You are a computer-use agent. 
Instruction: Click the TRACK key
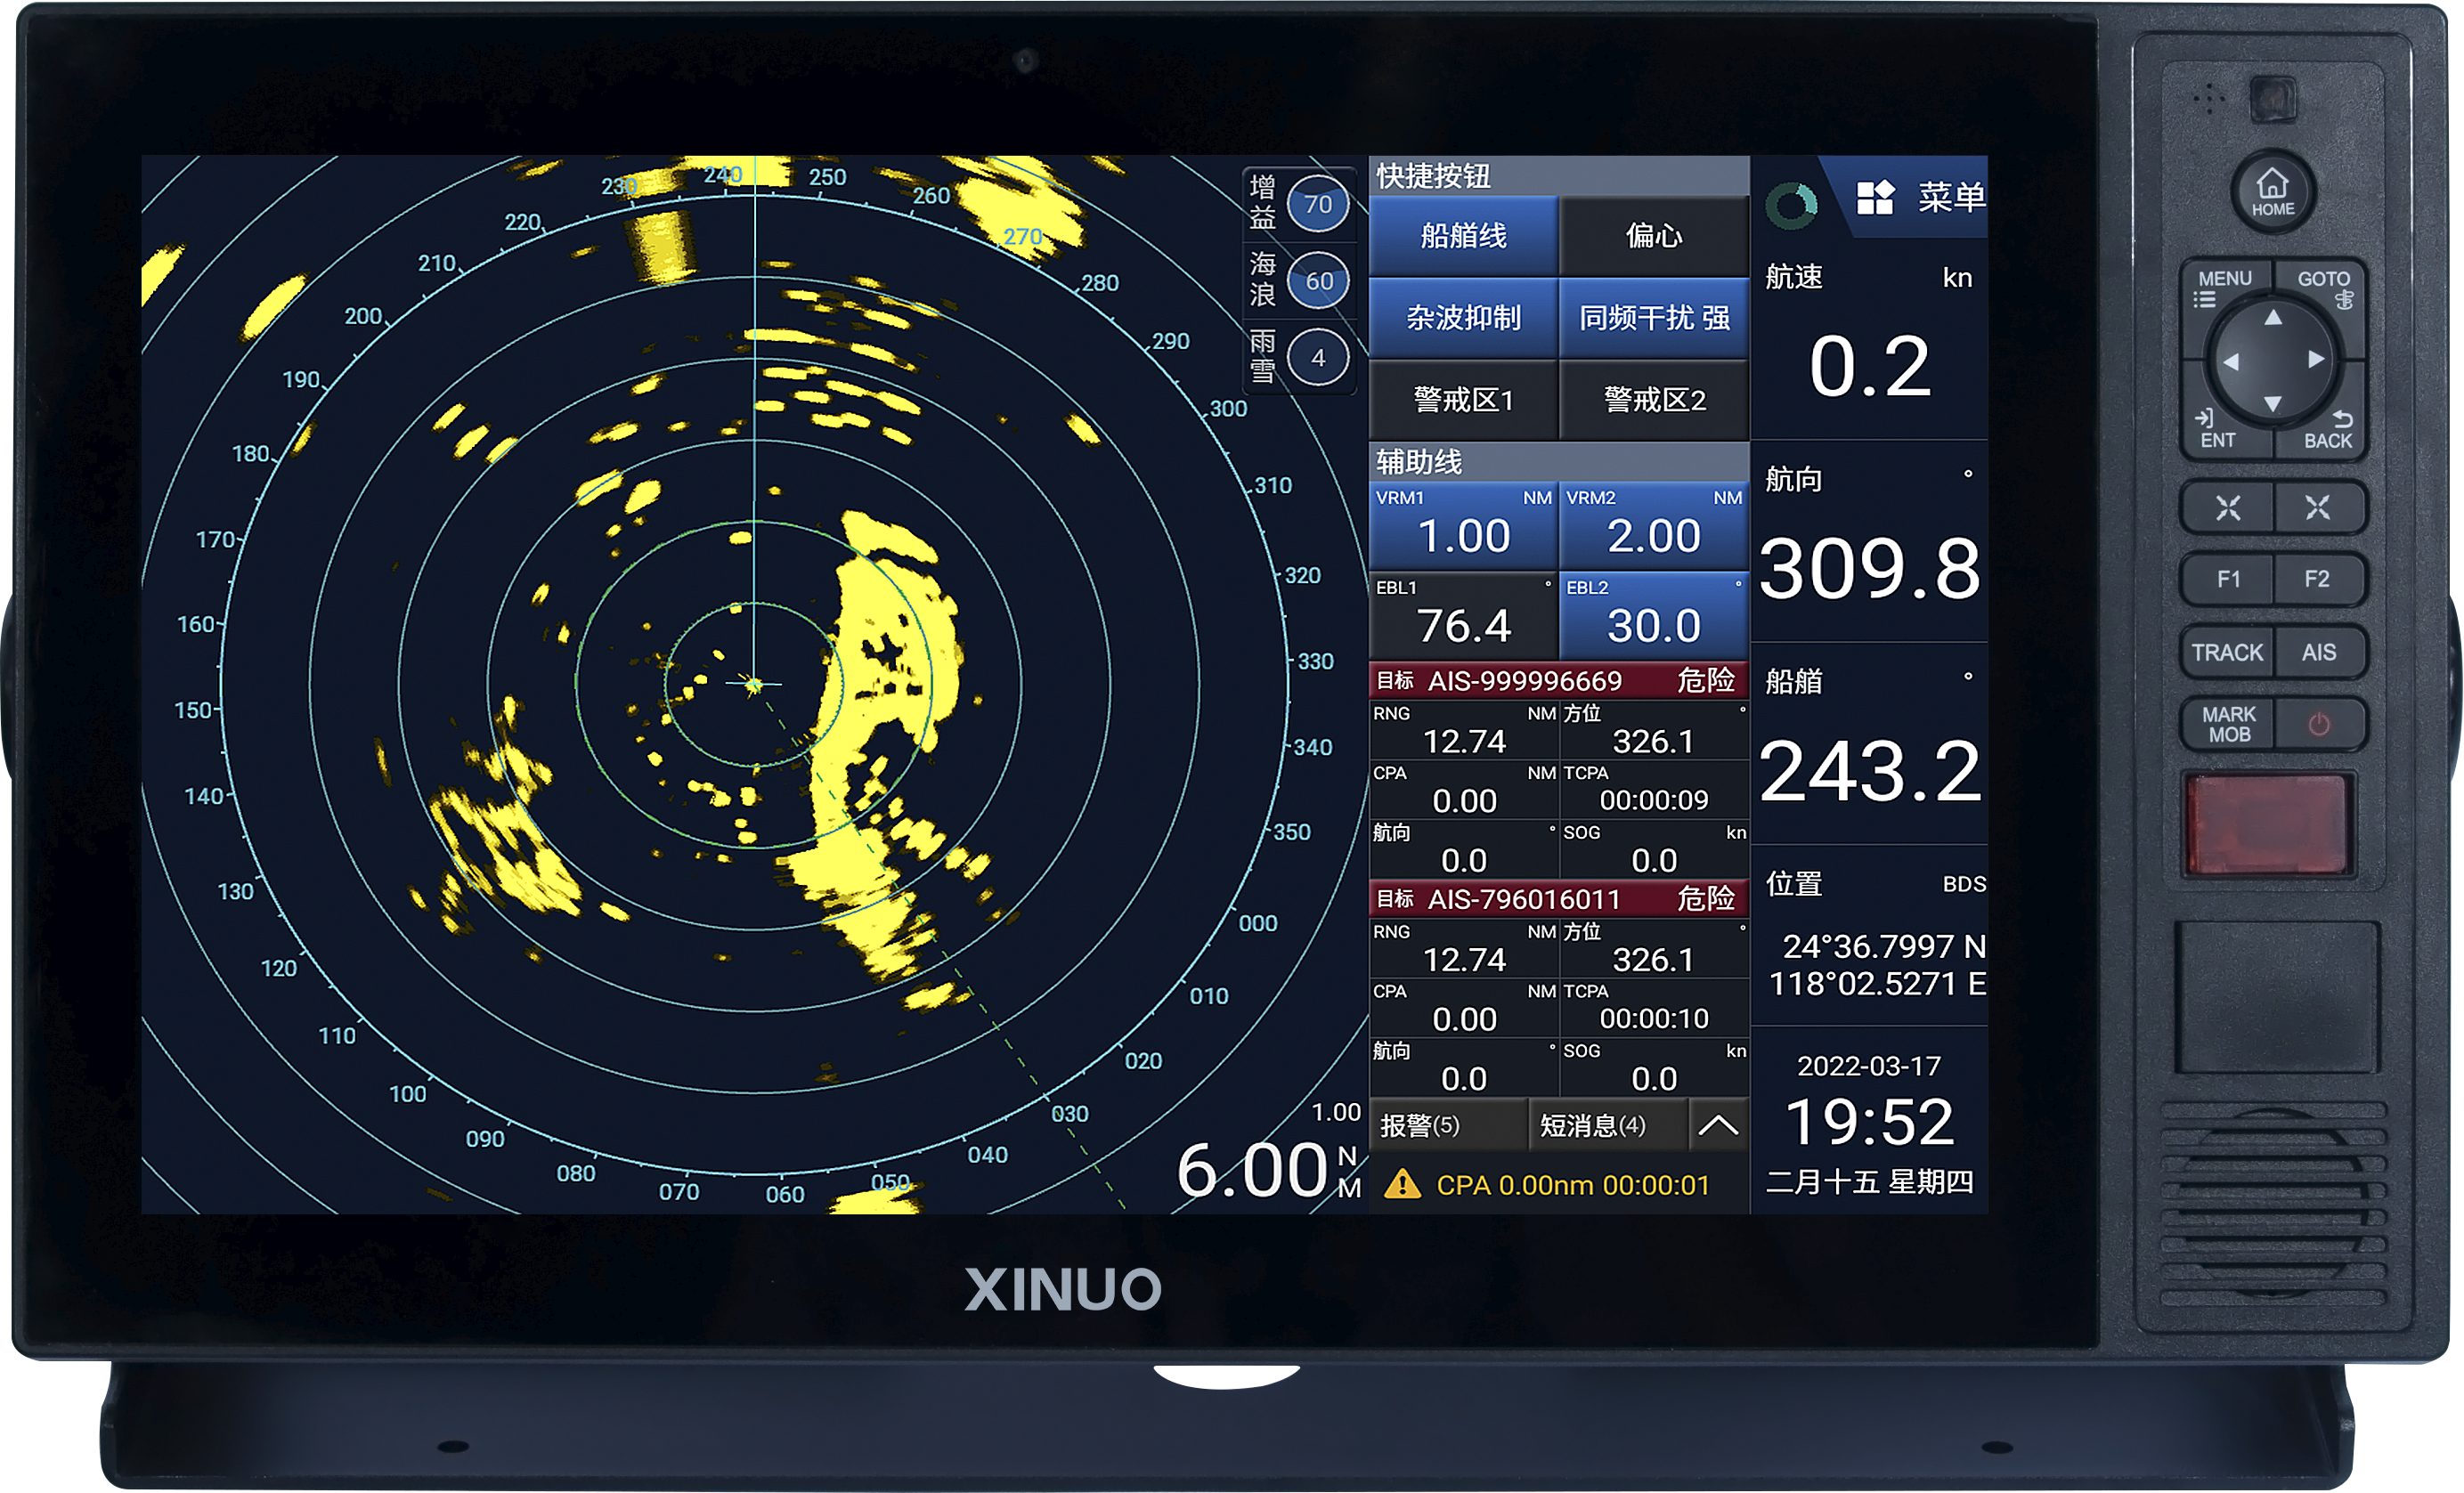point(2228,652)
